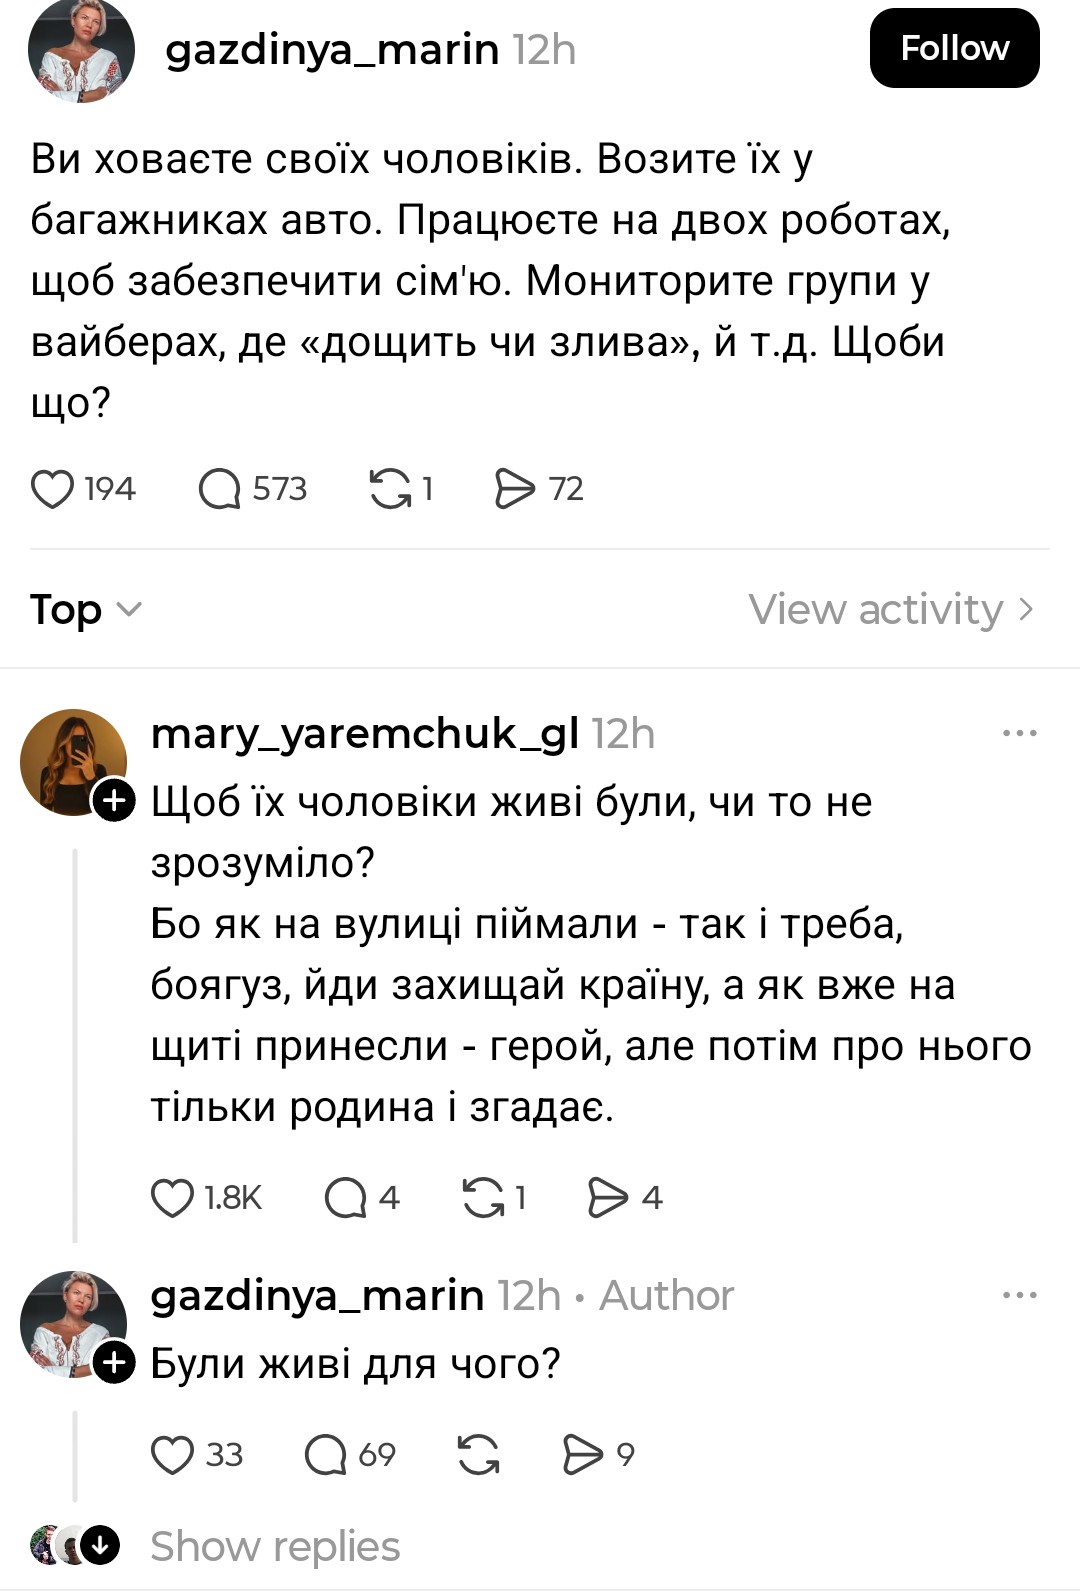Like the main post by gazdinya_marin
The image size is (1080, 1591).
pos(53,489)
